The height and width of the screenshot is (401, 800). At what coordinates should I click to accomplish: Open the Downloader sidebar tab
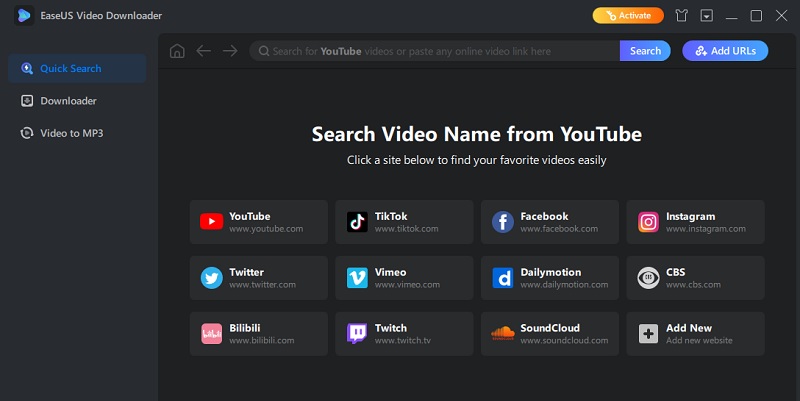(x=77, y=101)
